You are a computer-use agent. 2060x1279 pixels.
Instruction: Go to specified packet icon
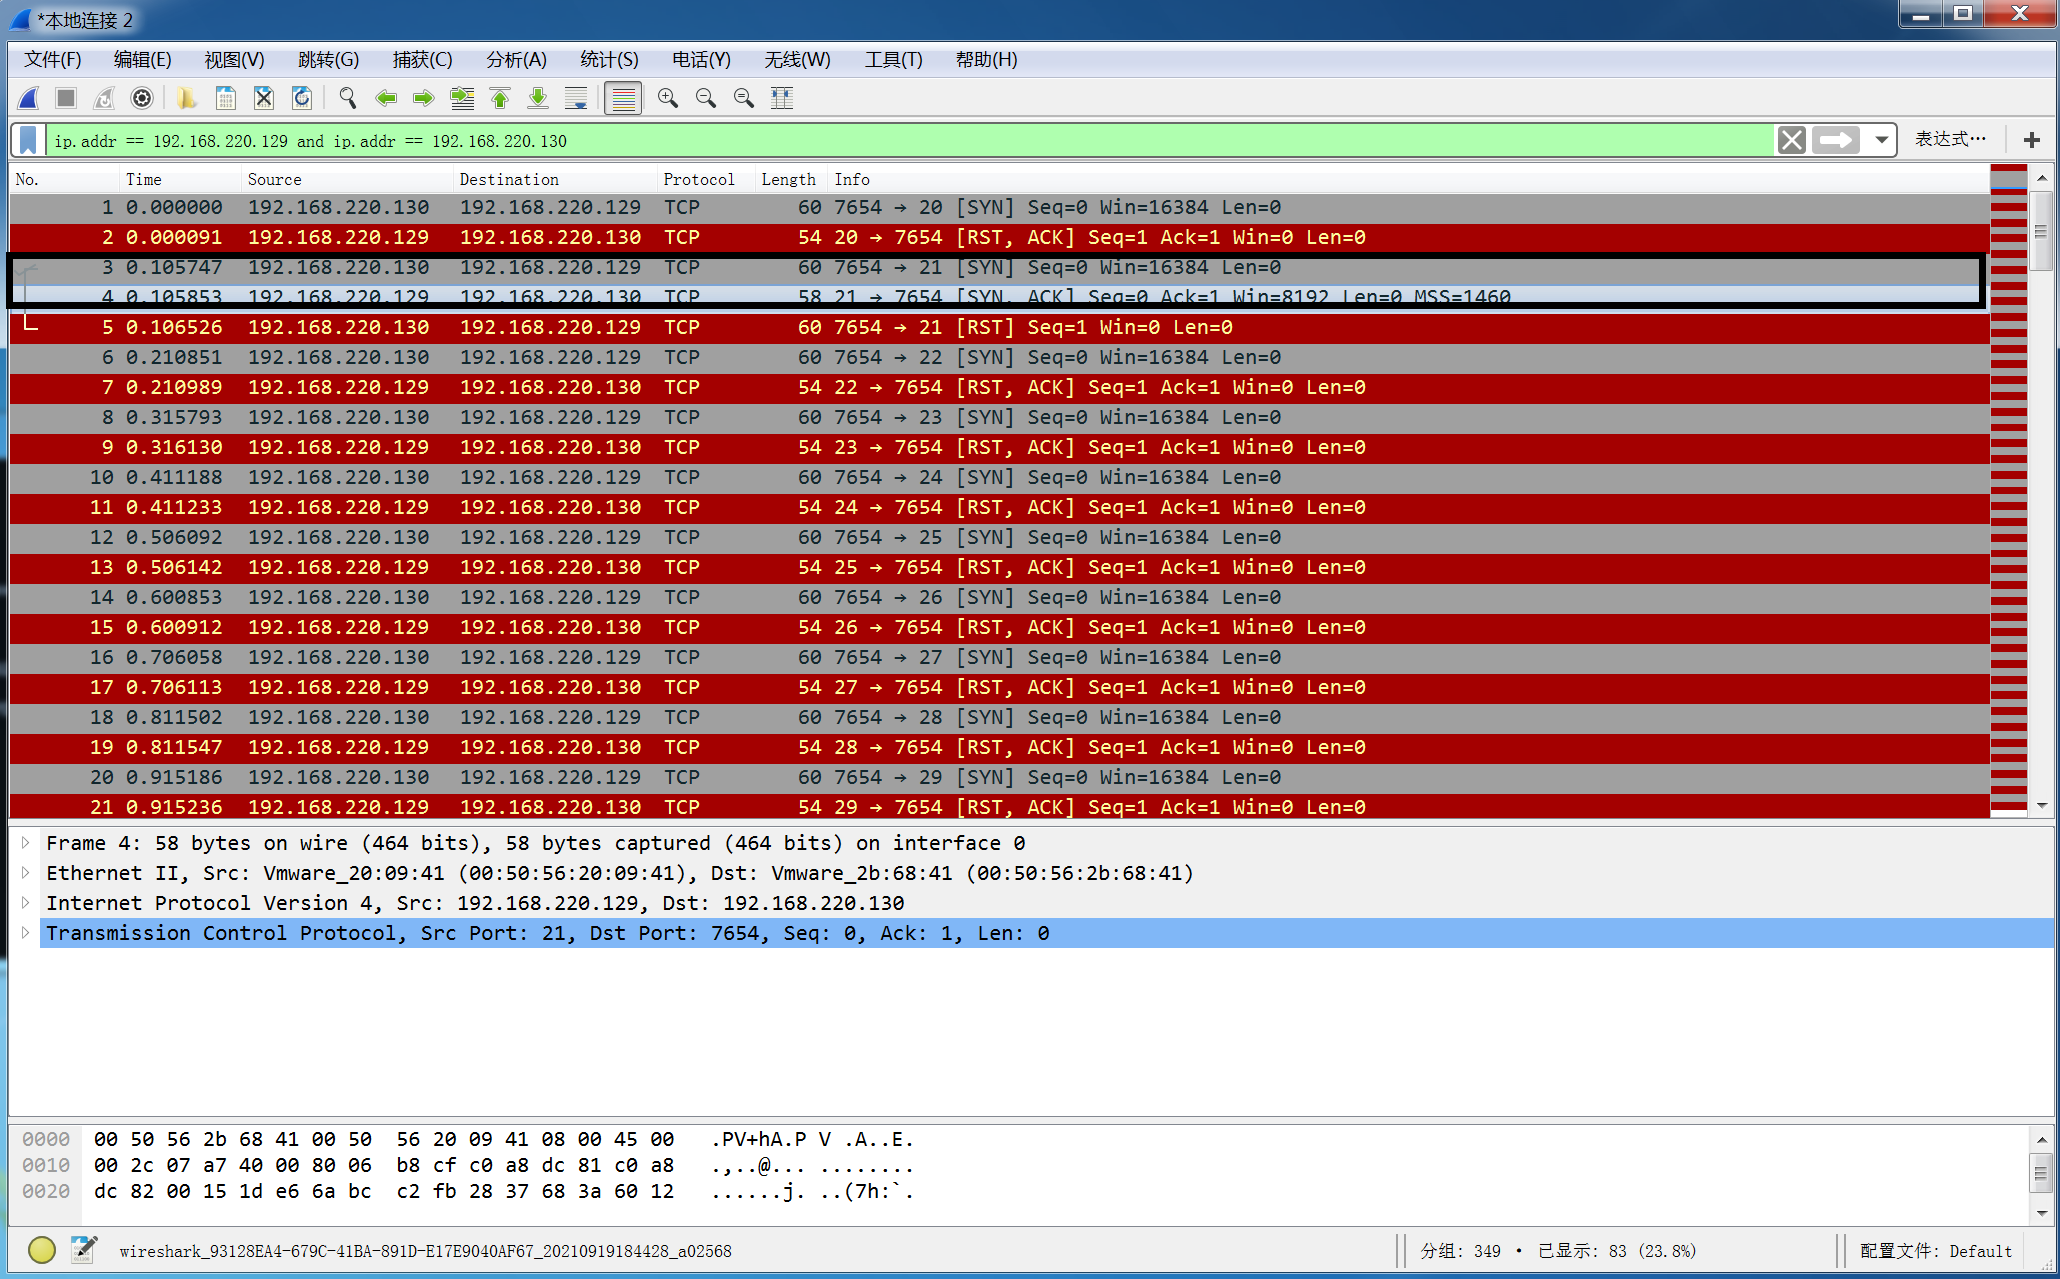(461, 98)
